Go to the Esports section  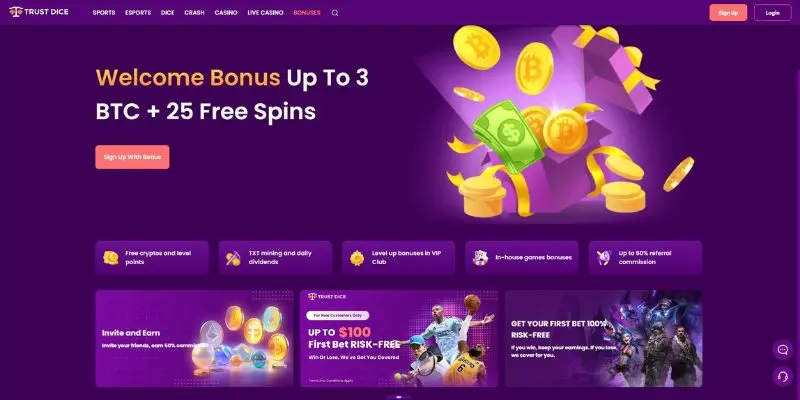[138, 13]
